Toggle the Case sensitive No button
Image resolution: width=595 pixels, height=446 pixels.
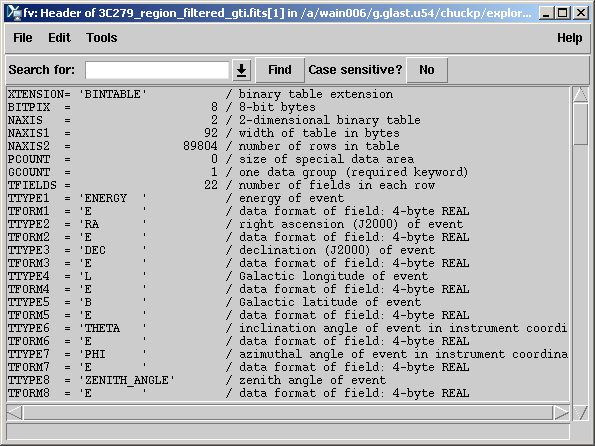427,70
